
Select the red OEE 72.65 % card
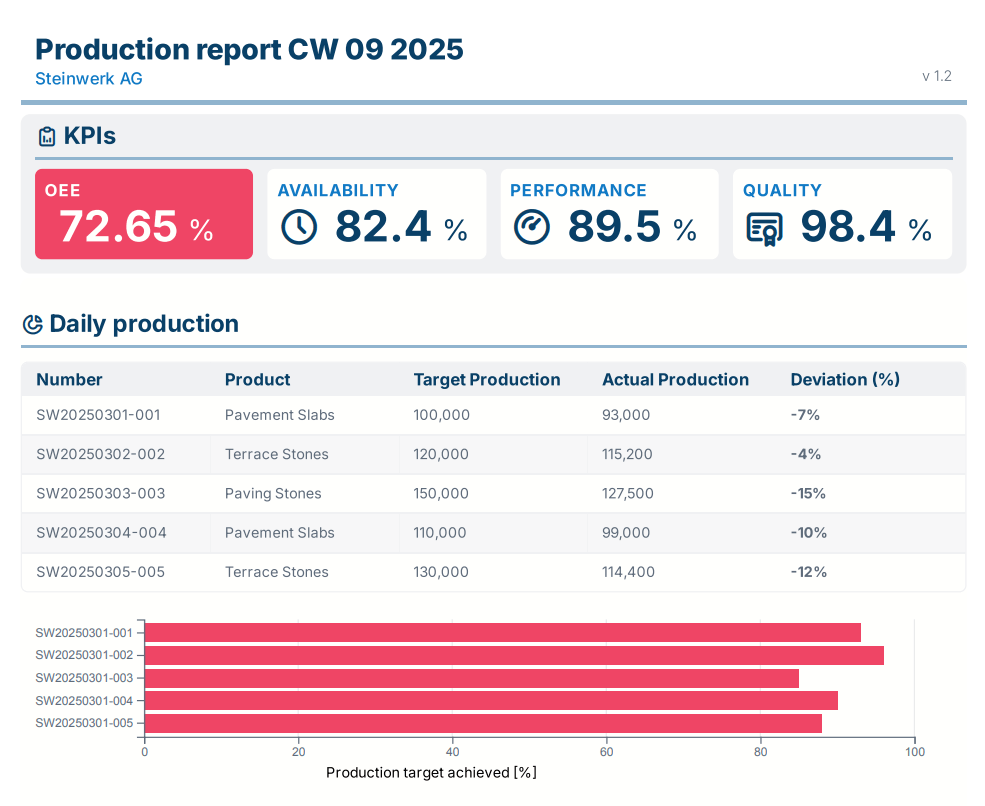pyautogui.click(x=144, y=214)
